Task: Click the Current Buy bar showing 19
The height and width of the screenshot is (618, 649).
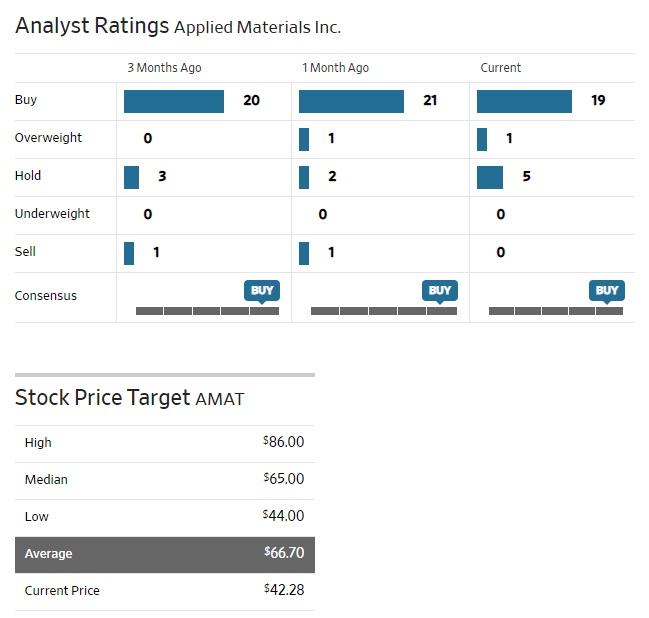Action: click(524, 101)
